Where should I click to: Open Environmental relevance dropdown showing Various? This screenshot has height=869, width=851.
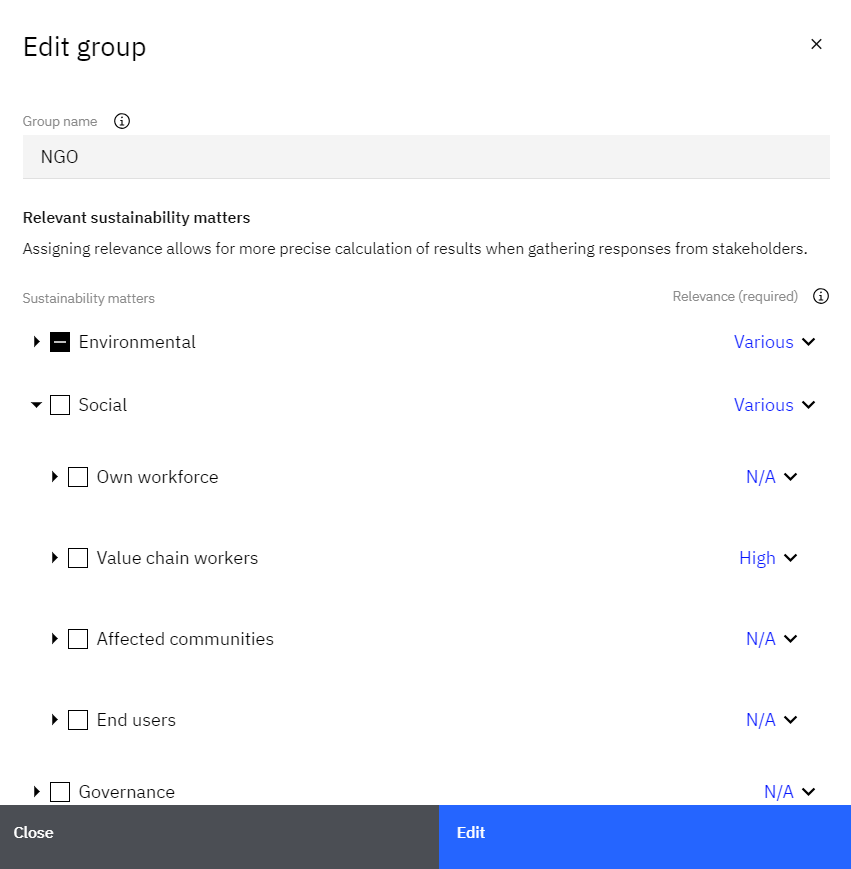[x=774, y=342]
